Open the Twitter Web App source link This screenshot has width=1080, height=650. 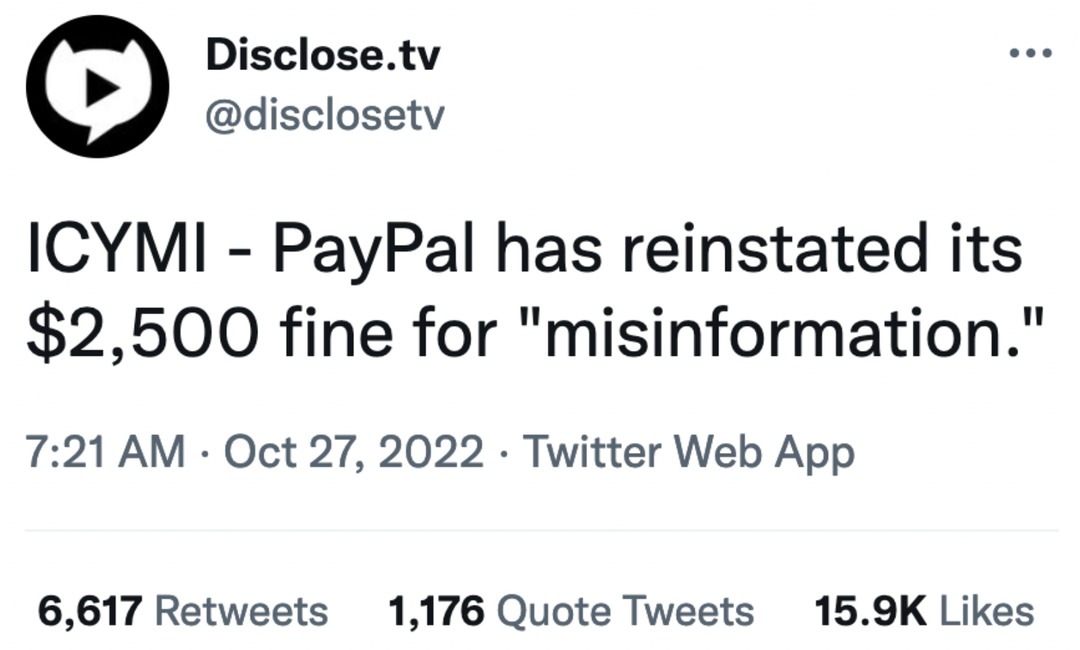click(x=689, y=452)
